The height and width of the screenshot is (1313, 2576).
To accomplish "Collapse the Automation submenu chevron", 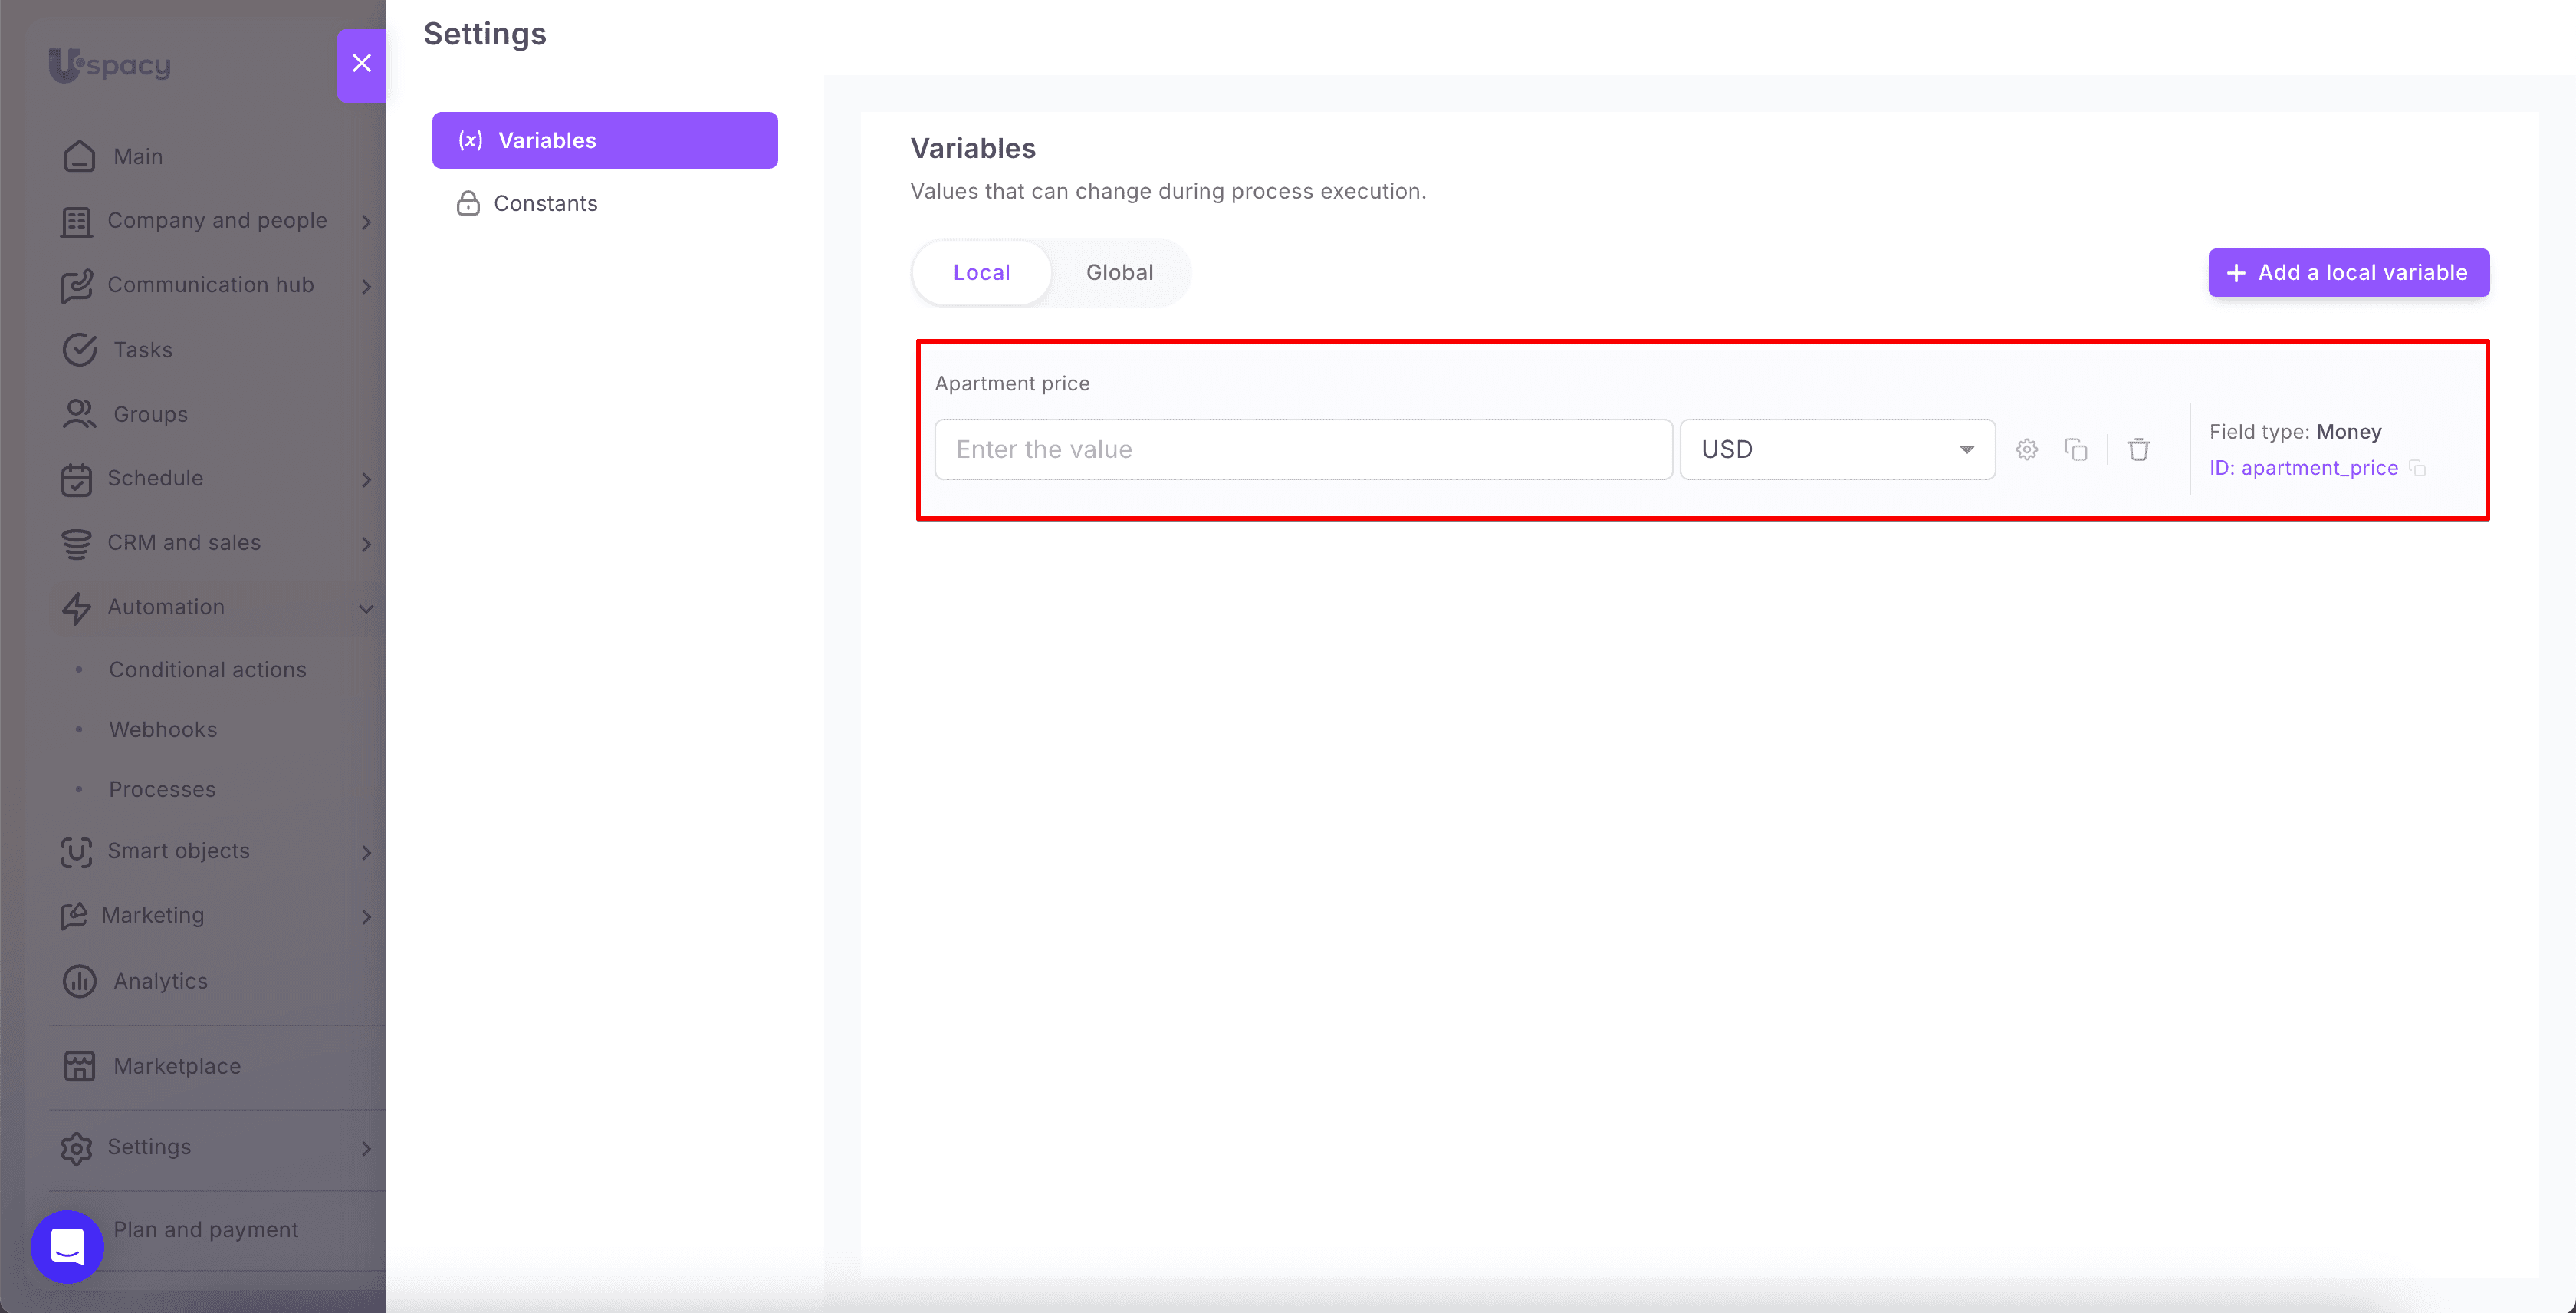I will click(366, 608).
